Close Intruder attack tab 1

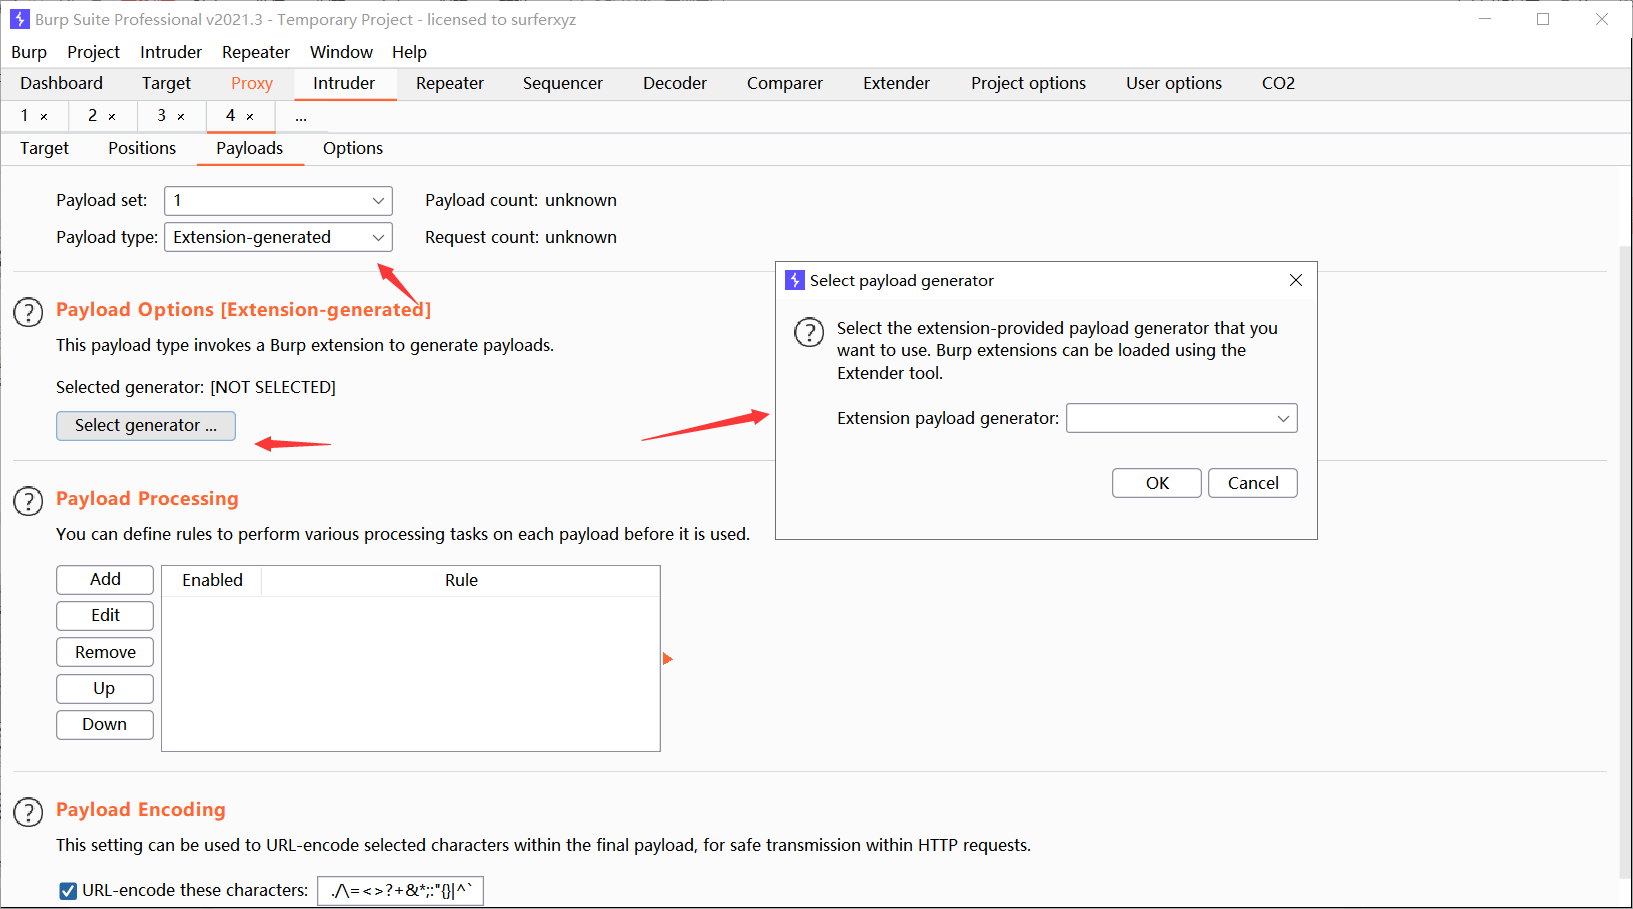click(44, 117)
